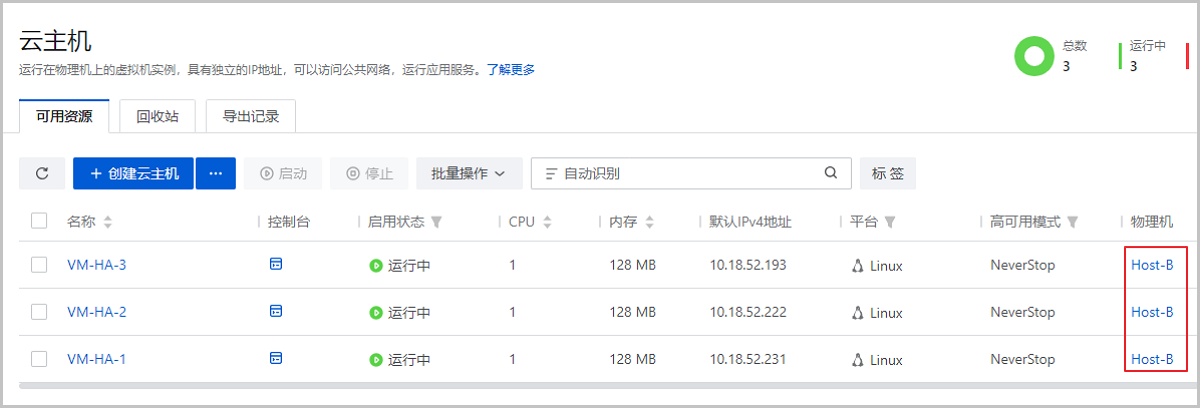Viewport: 1200px width, 408px height.
Task: Open the more actions ellipsis button
Action: [x=215, y=173]
